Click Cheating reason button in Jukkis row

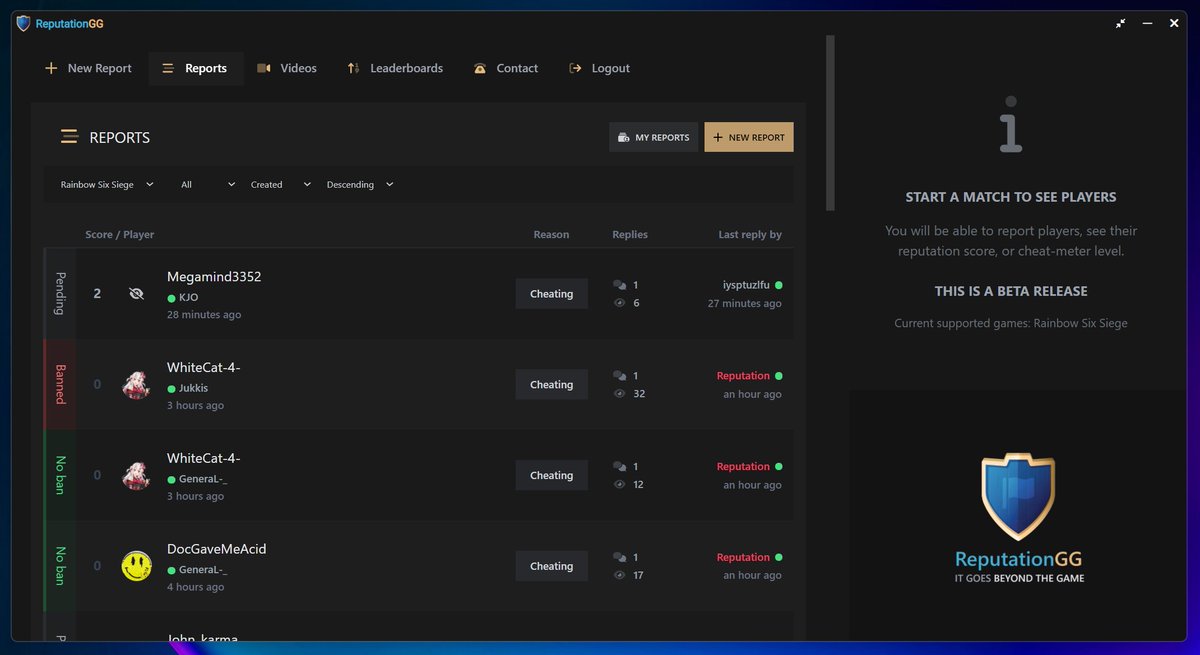pos(551,385)
